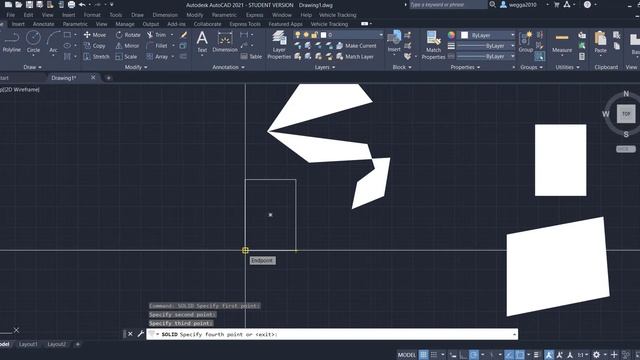The width and height of the screenshot is (640, 360).
Task: Expand the Annotation panel
Action: click(228, 67)
